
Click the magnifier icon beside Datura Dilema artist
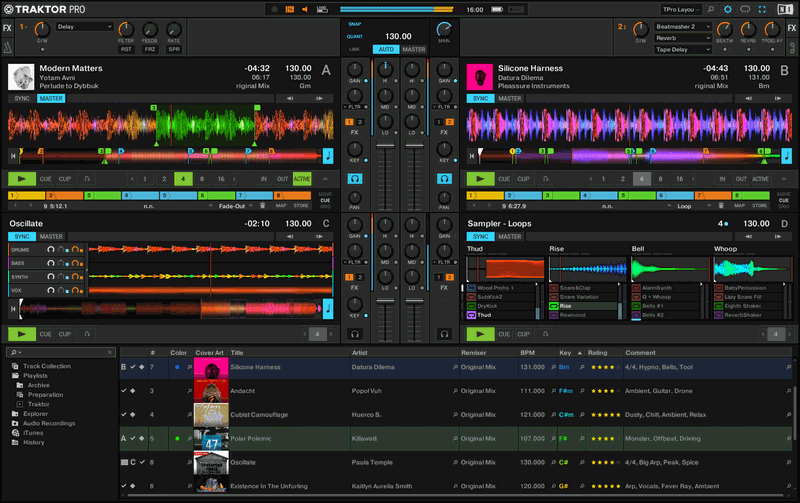[x=454, y=367]
